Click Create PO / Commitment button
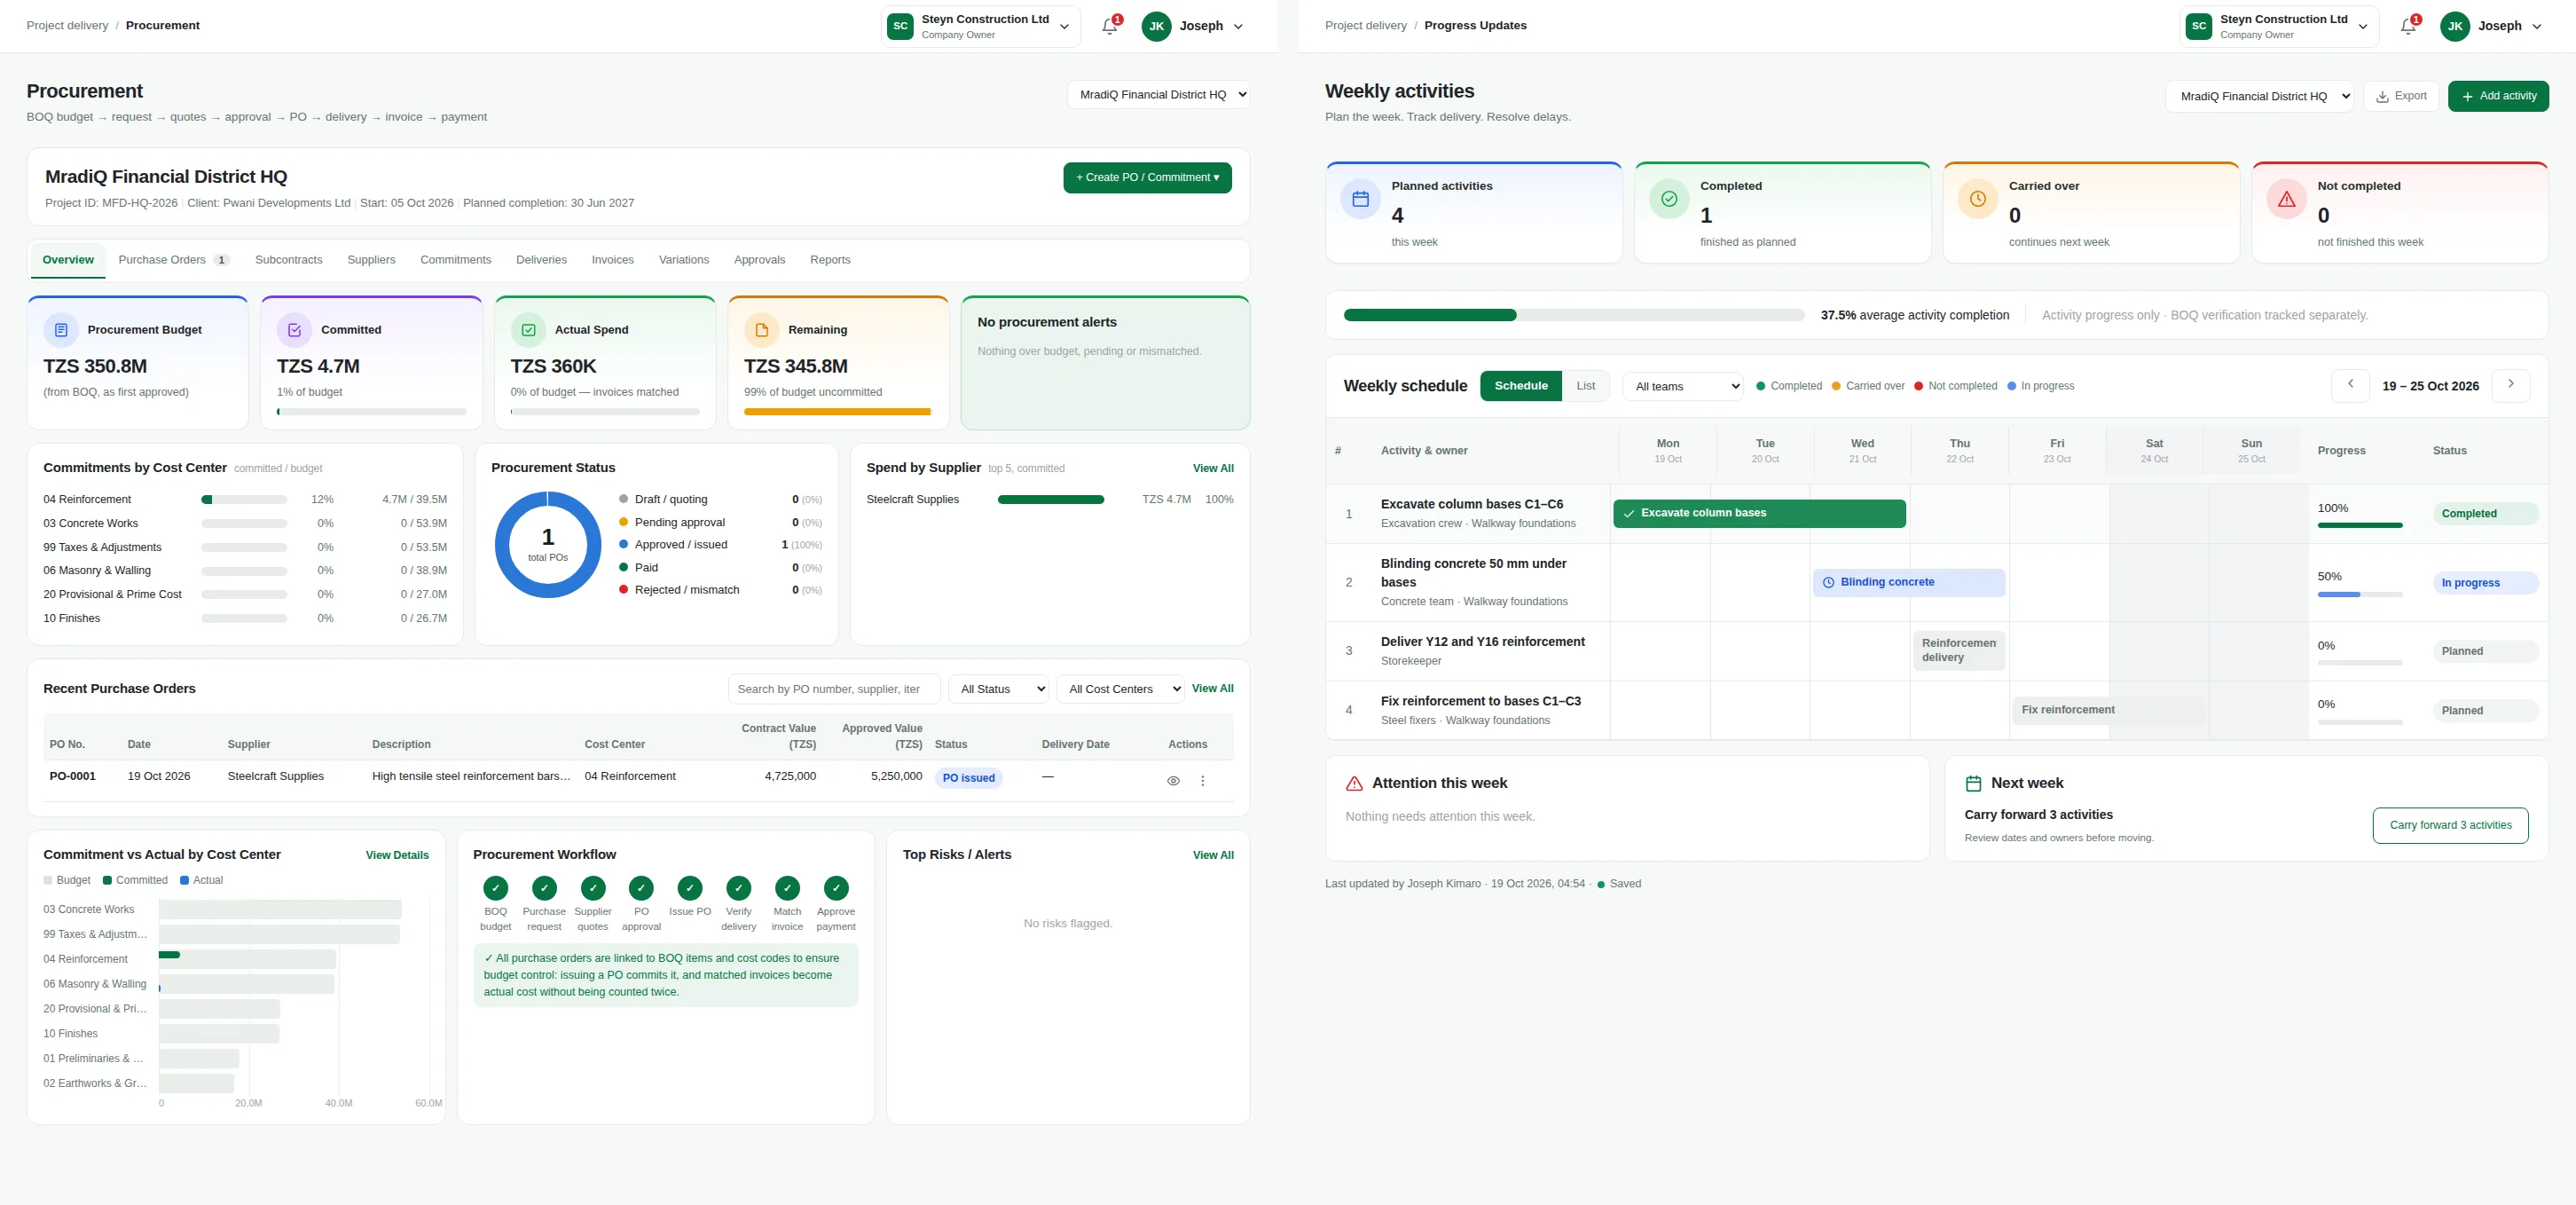 [x=1147, y=178]
